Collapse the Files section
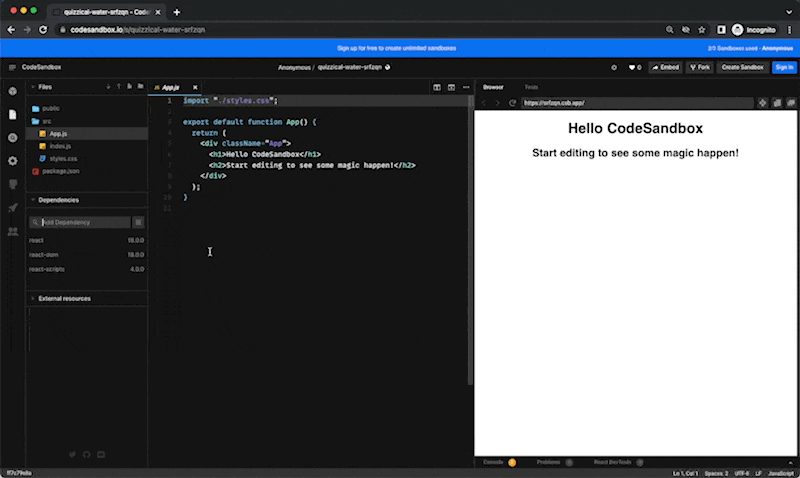The height and width of the screenshot is (478, 800). [32, 87]
